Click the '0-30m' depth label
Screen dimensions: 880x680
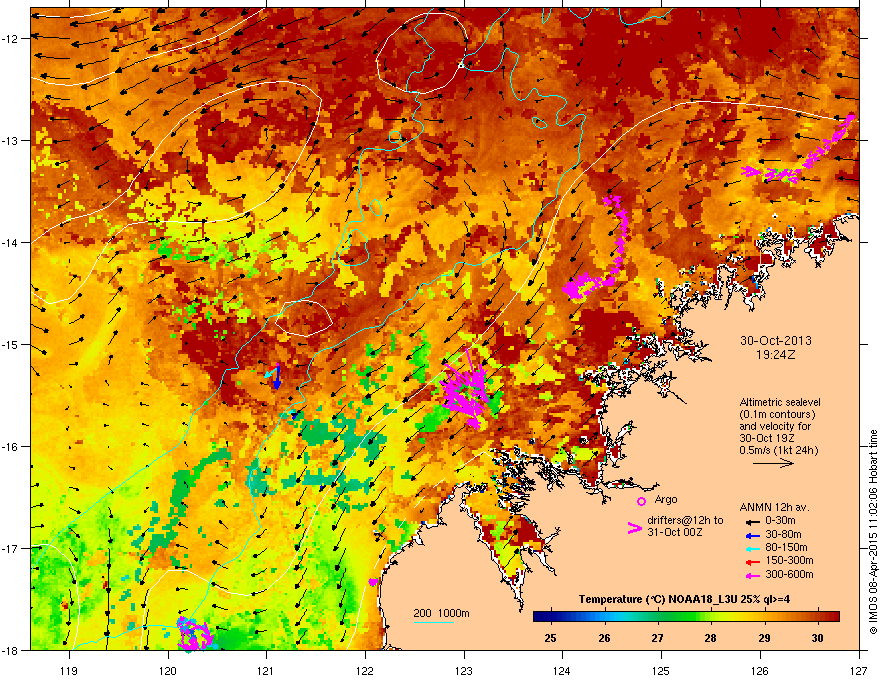(x=780, y=521)
